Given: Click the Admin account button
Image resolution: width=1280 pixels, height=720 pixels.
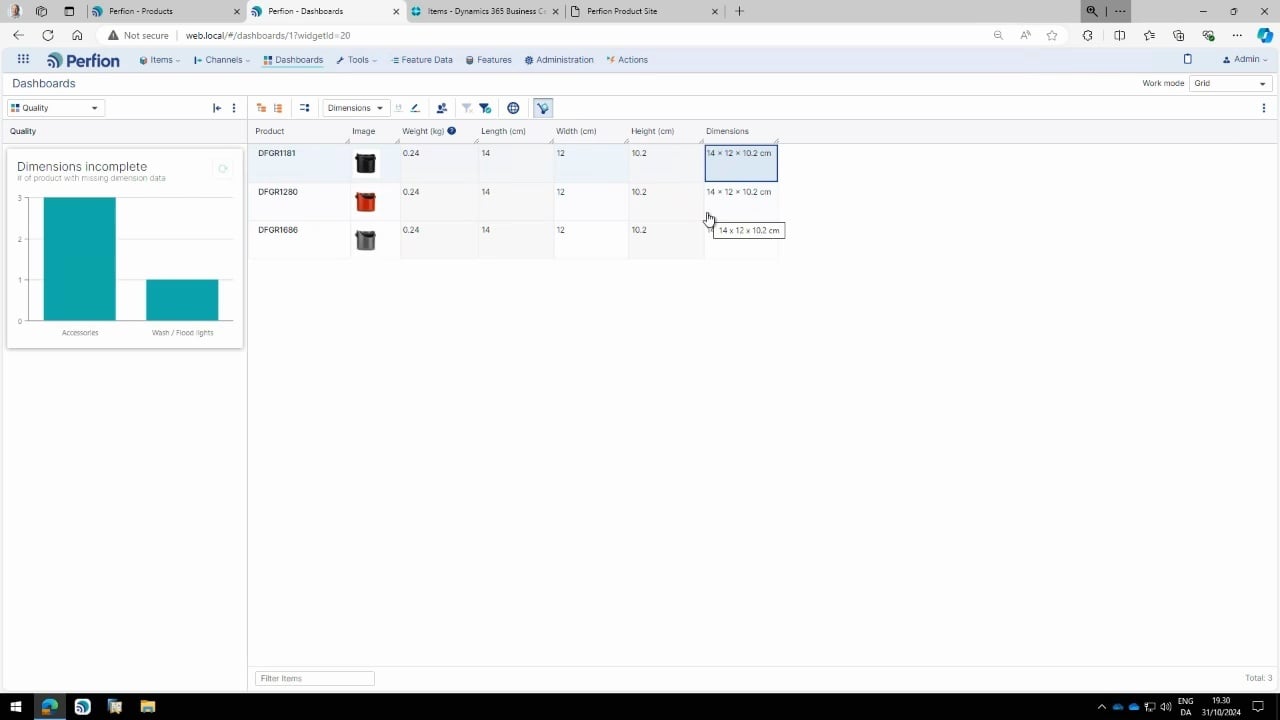Looking at the screenshot, I should click(x=1243, y=59).
